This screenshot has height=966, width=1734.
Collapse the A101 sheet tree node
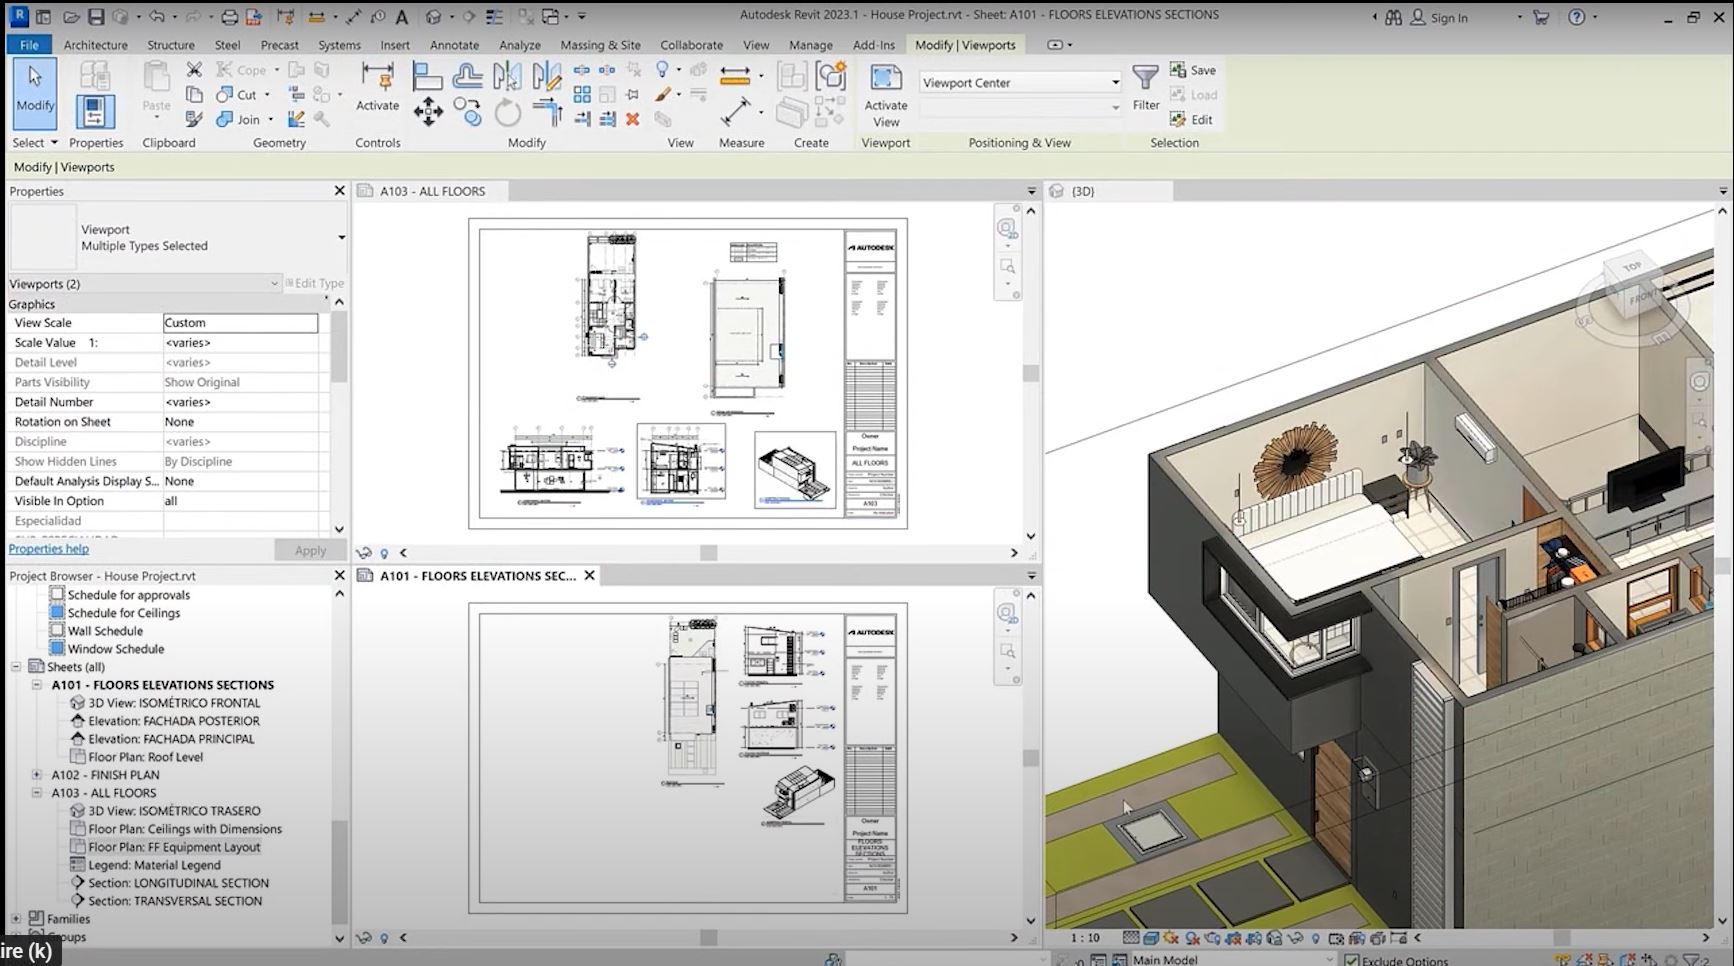pyautogui.click(x=37, y=685)
